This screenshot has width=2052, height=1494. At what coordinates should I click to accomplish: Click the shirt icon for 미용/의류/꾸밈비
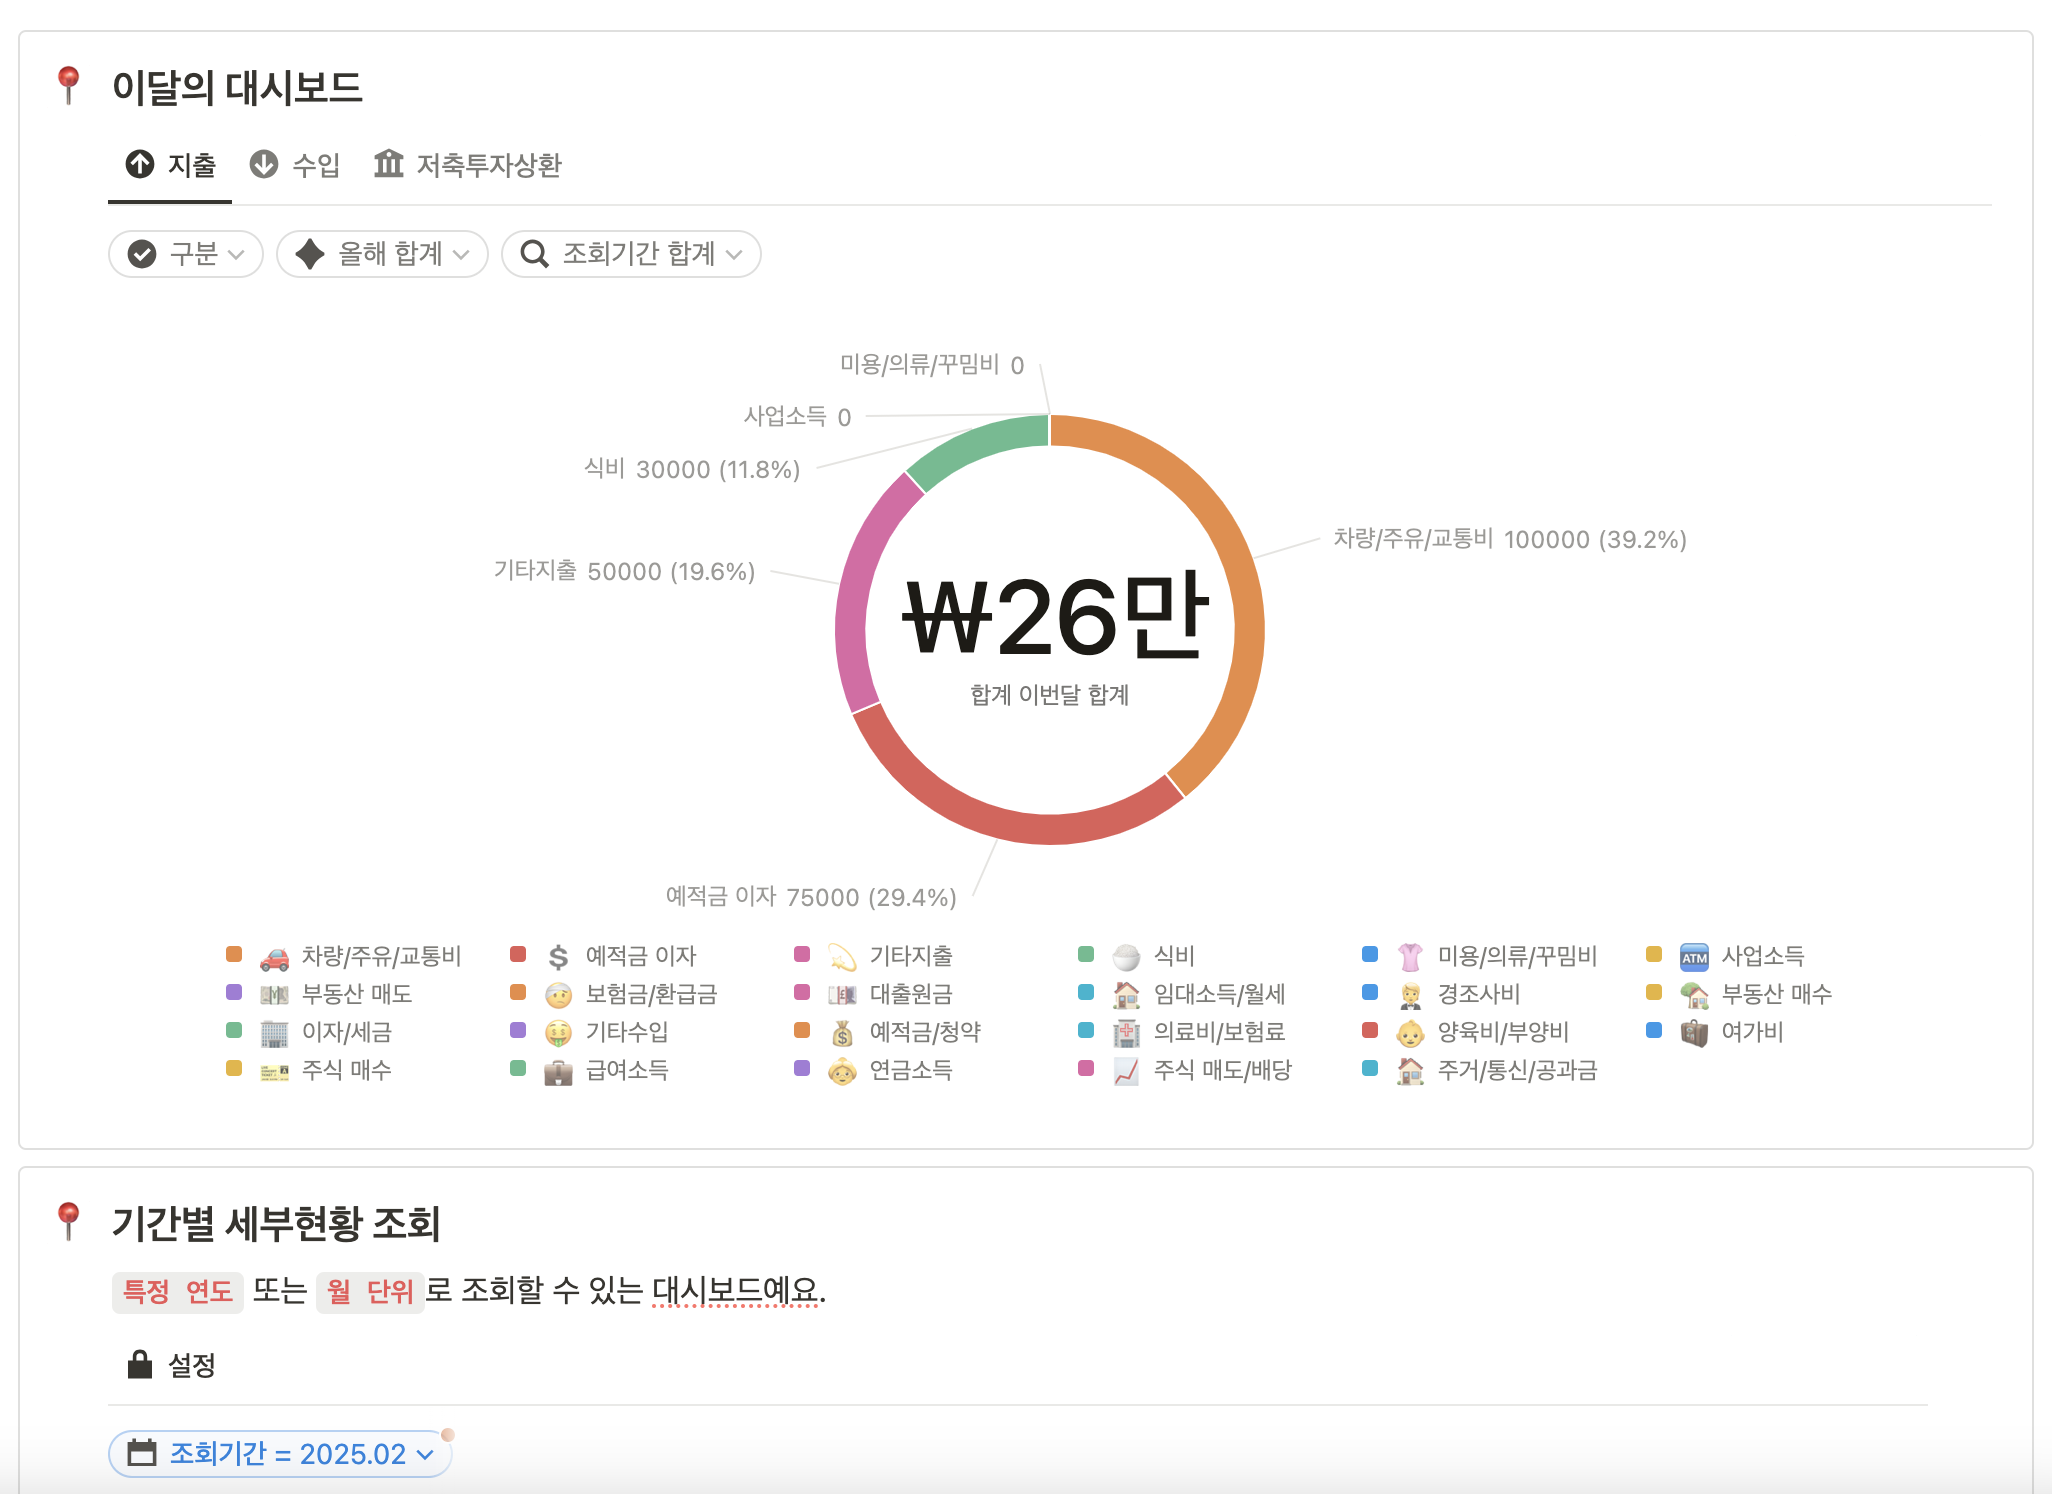click(x=1410, y=957)
